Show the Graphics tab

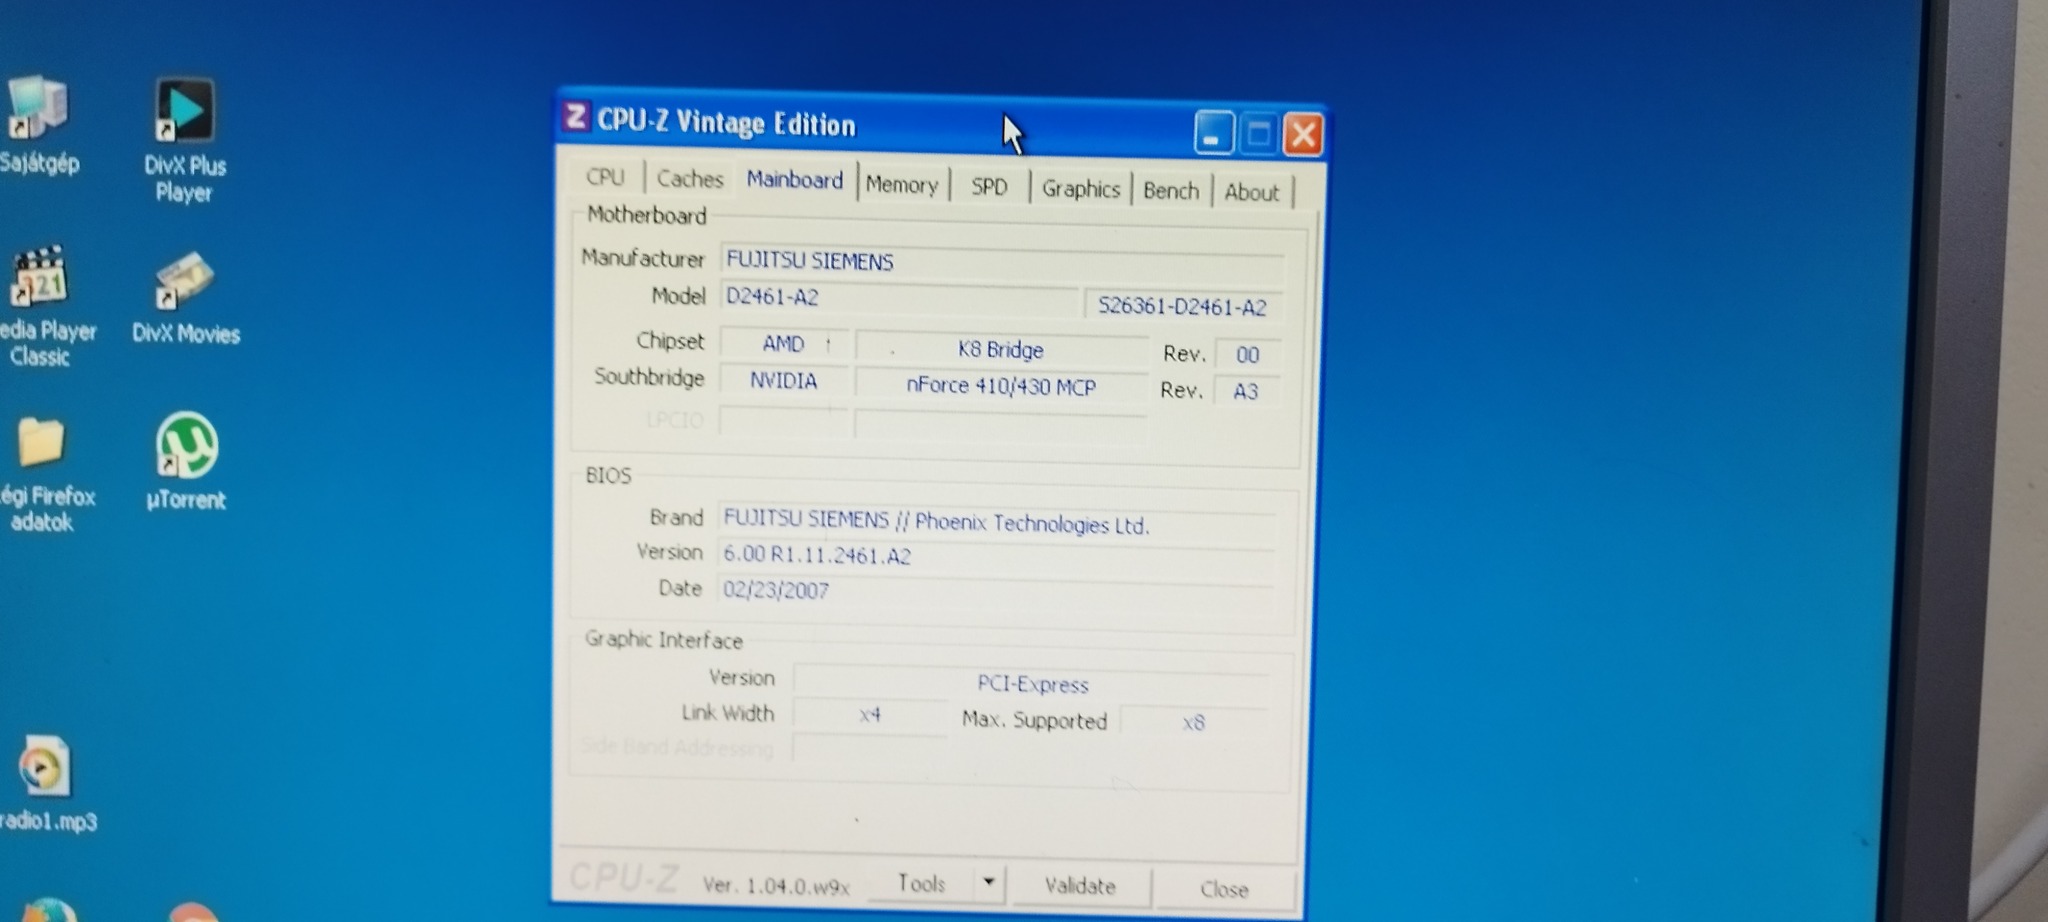[1081, 189]
